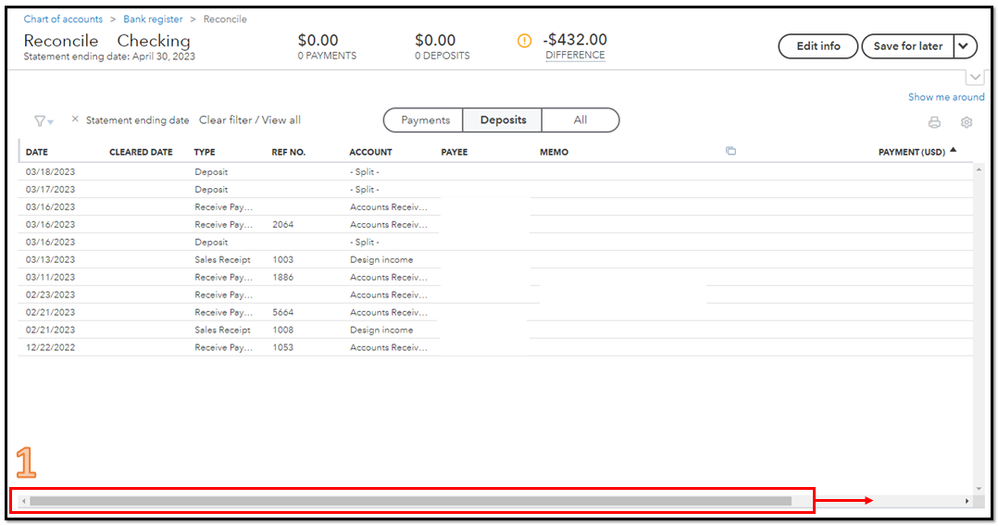Viewport: 998px width, 526px height.
Task: Print the reconcile list
Action: (934, 122)
